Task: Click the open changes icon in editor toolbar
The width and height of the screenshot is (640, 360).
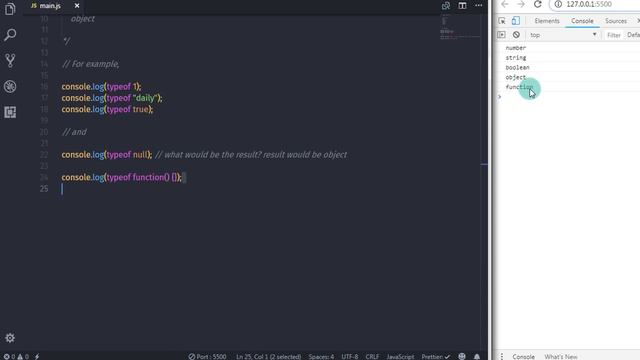Action: click(x=446, y=6)
